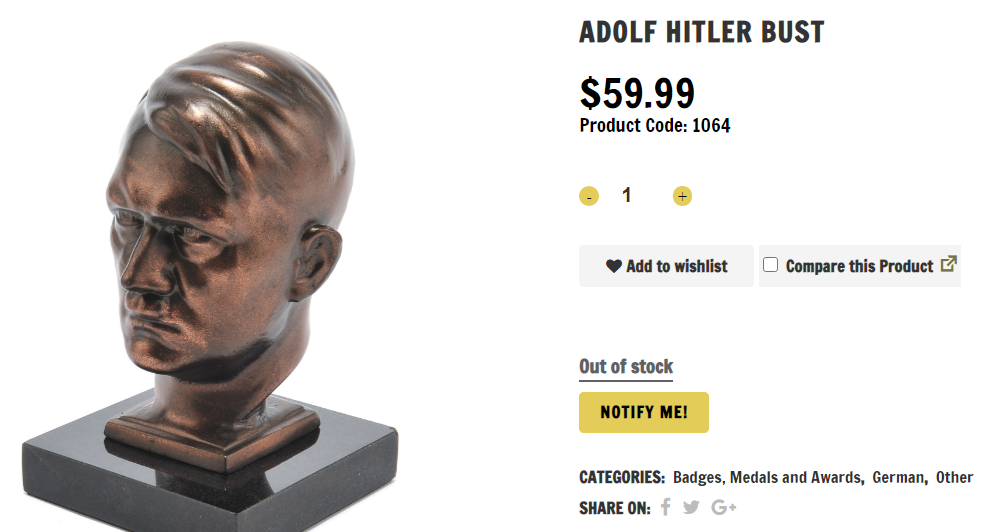Image resolution: width=984 pixels, height=532 pixels.
Task: Click the product title heading
Action: 701,32
